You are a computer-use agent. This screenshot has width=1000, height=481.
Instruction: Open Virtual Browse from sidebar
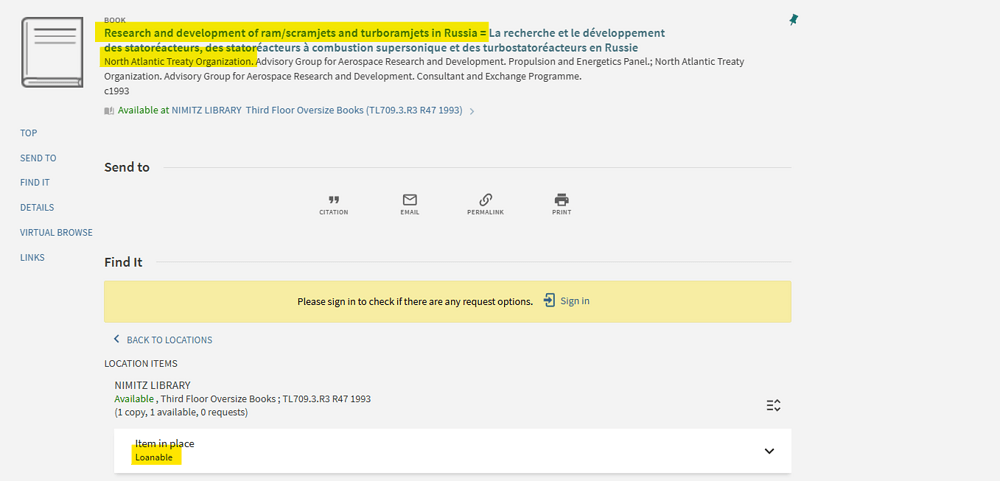(56, 233)
